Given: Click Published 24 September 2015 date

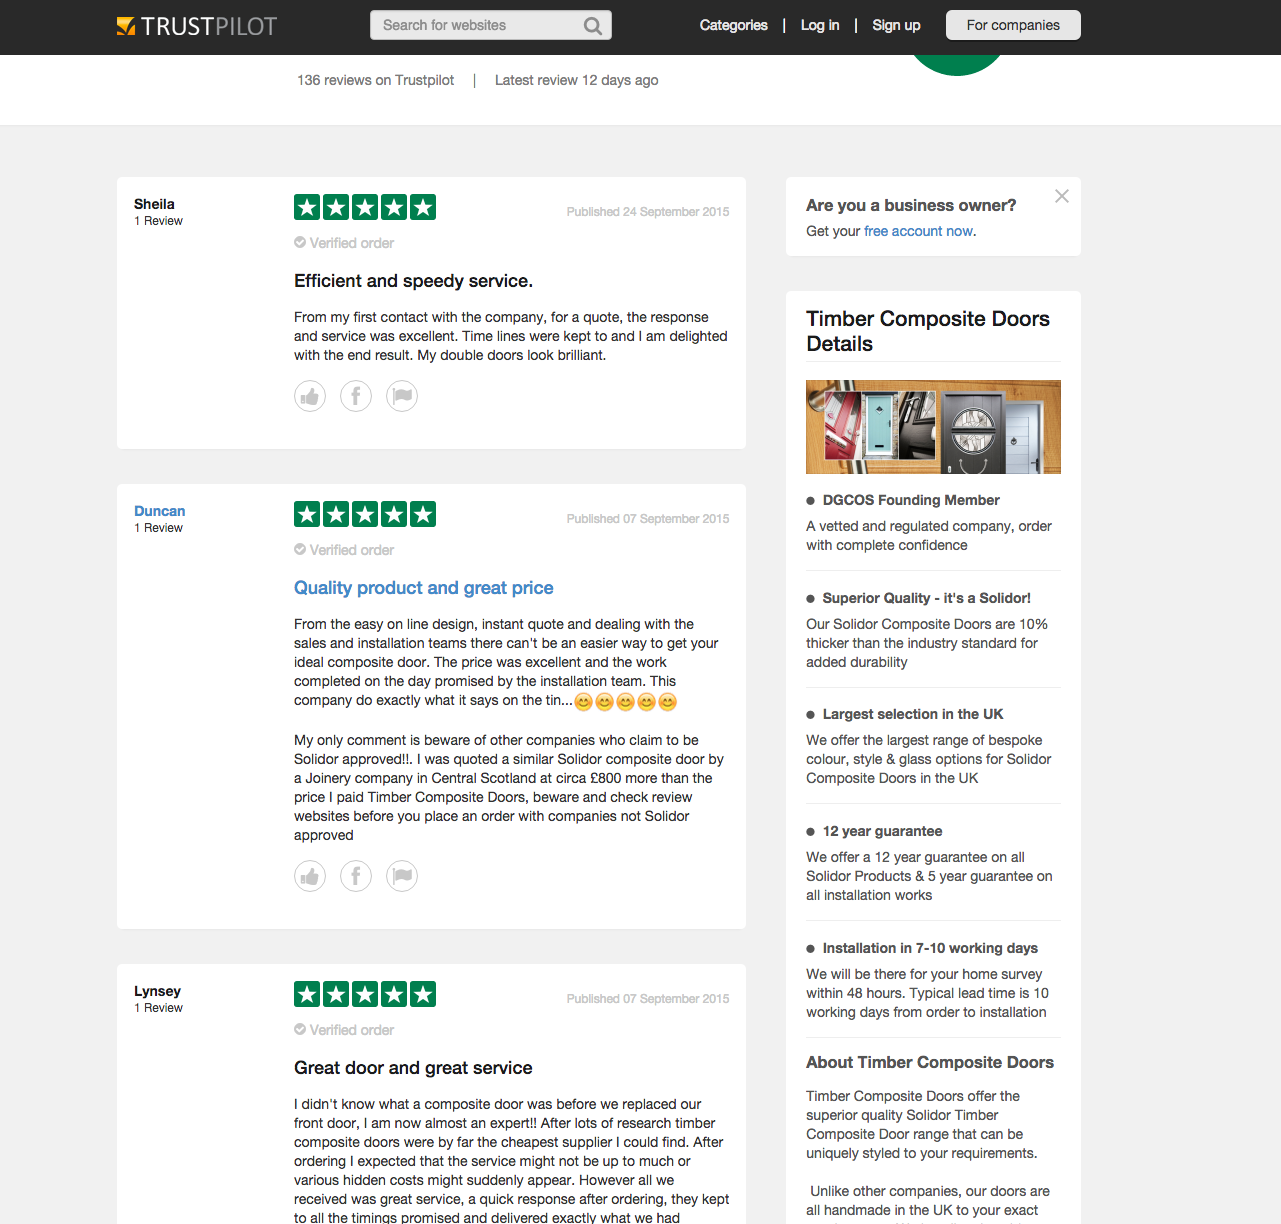Looking at the screenshot, I should (x=648, y=212).
